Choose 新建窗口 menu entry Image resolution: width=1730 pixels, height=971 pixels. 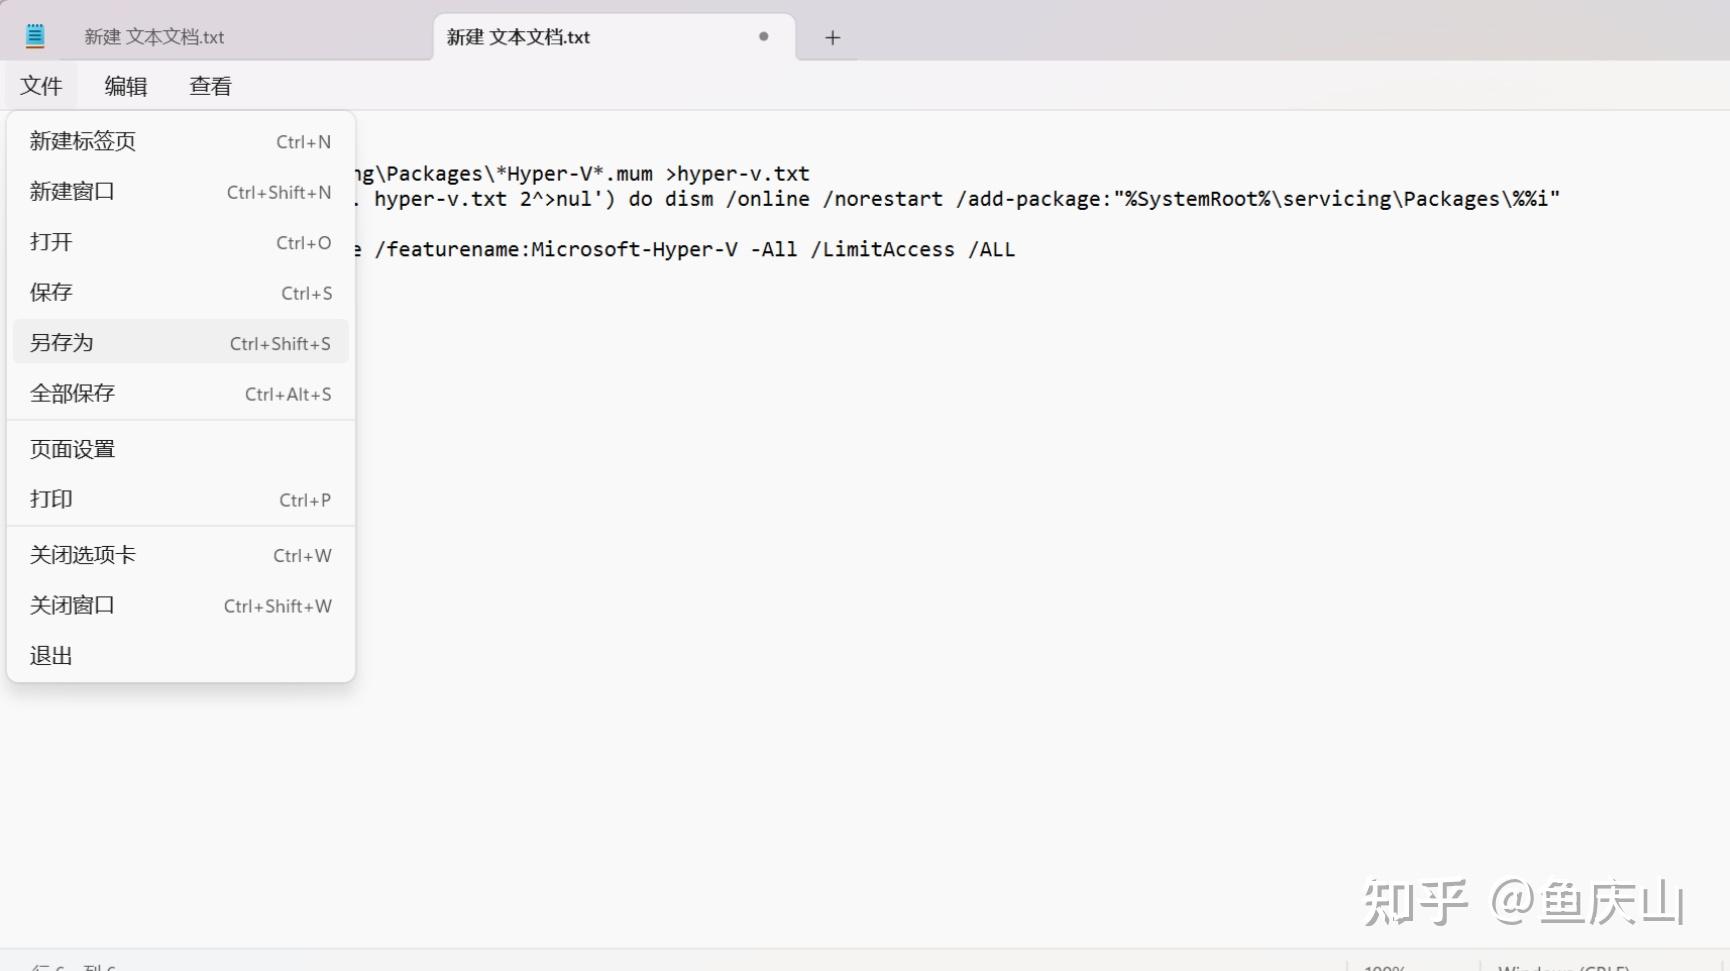[x=181, y=192]
